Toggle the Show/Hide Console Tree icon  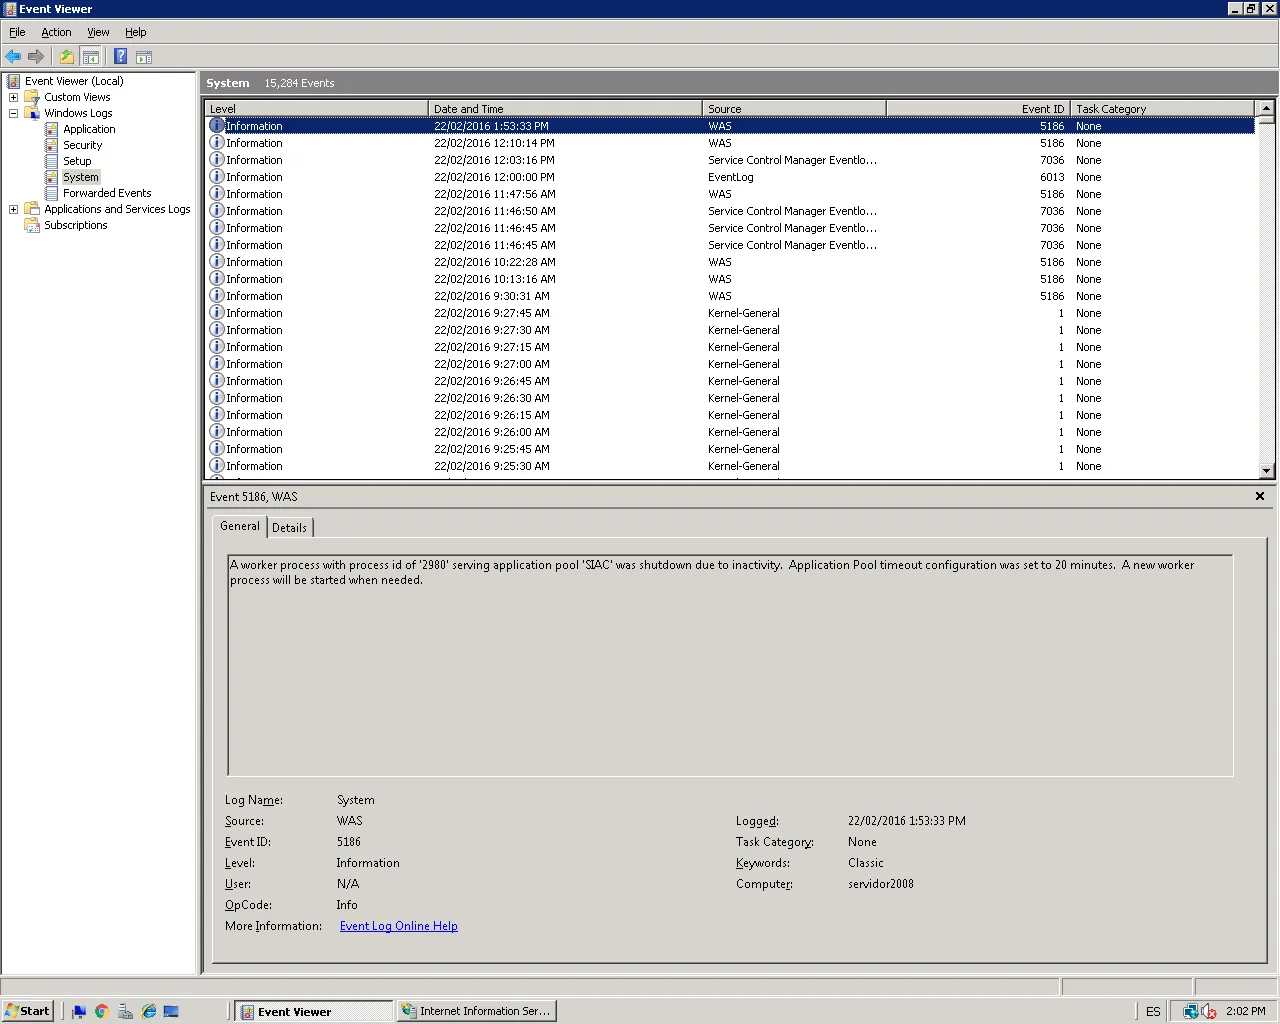(x=91, y=57)
